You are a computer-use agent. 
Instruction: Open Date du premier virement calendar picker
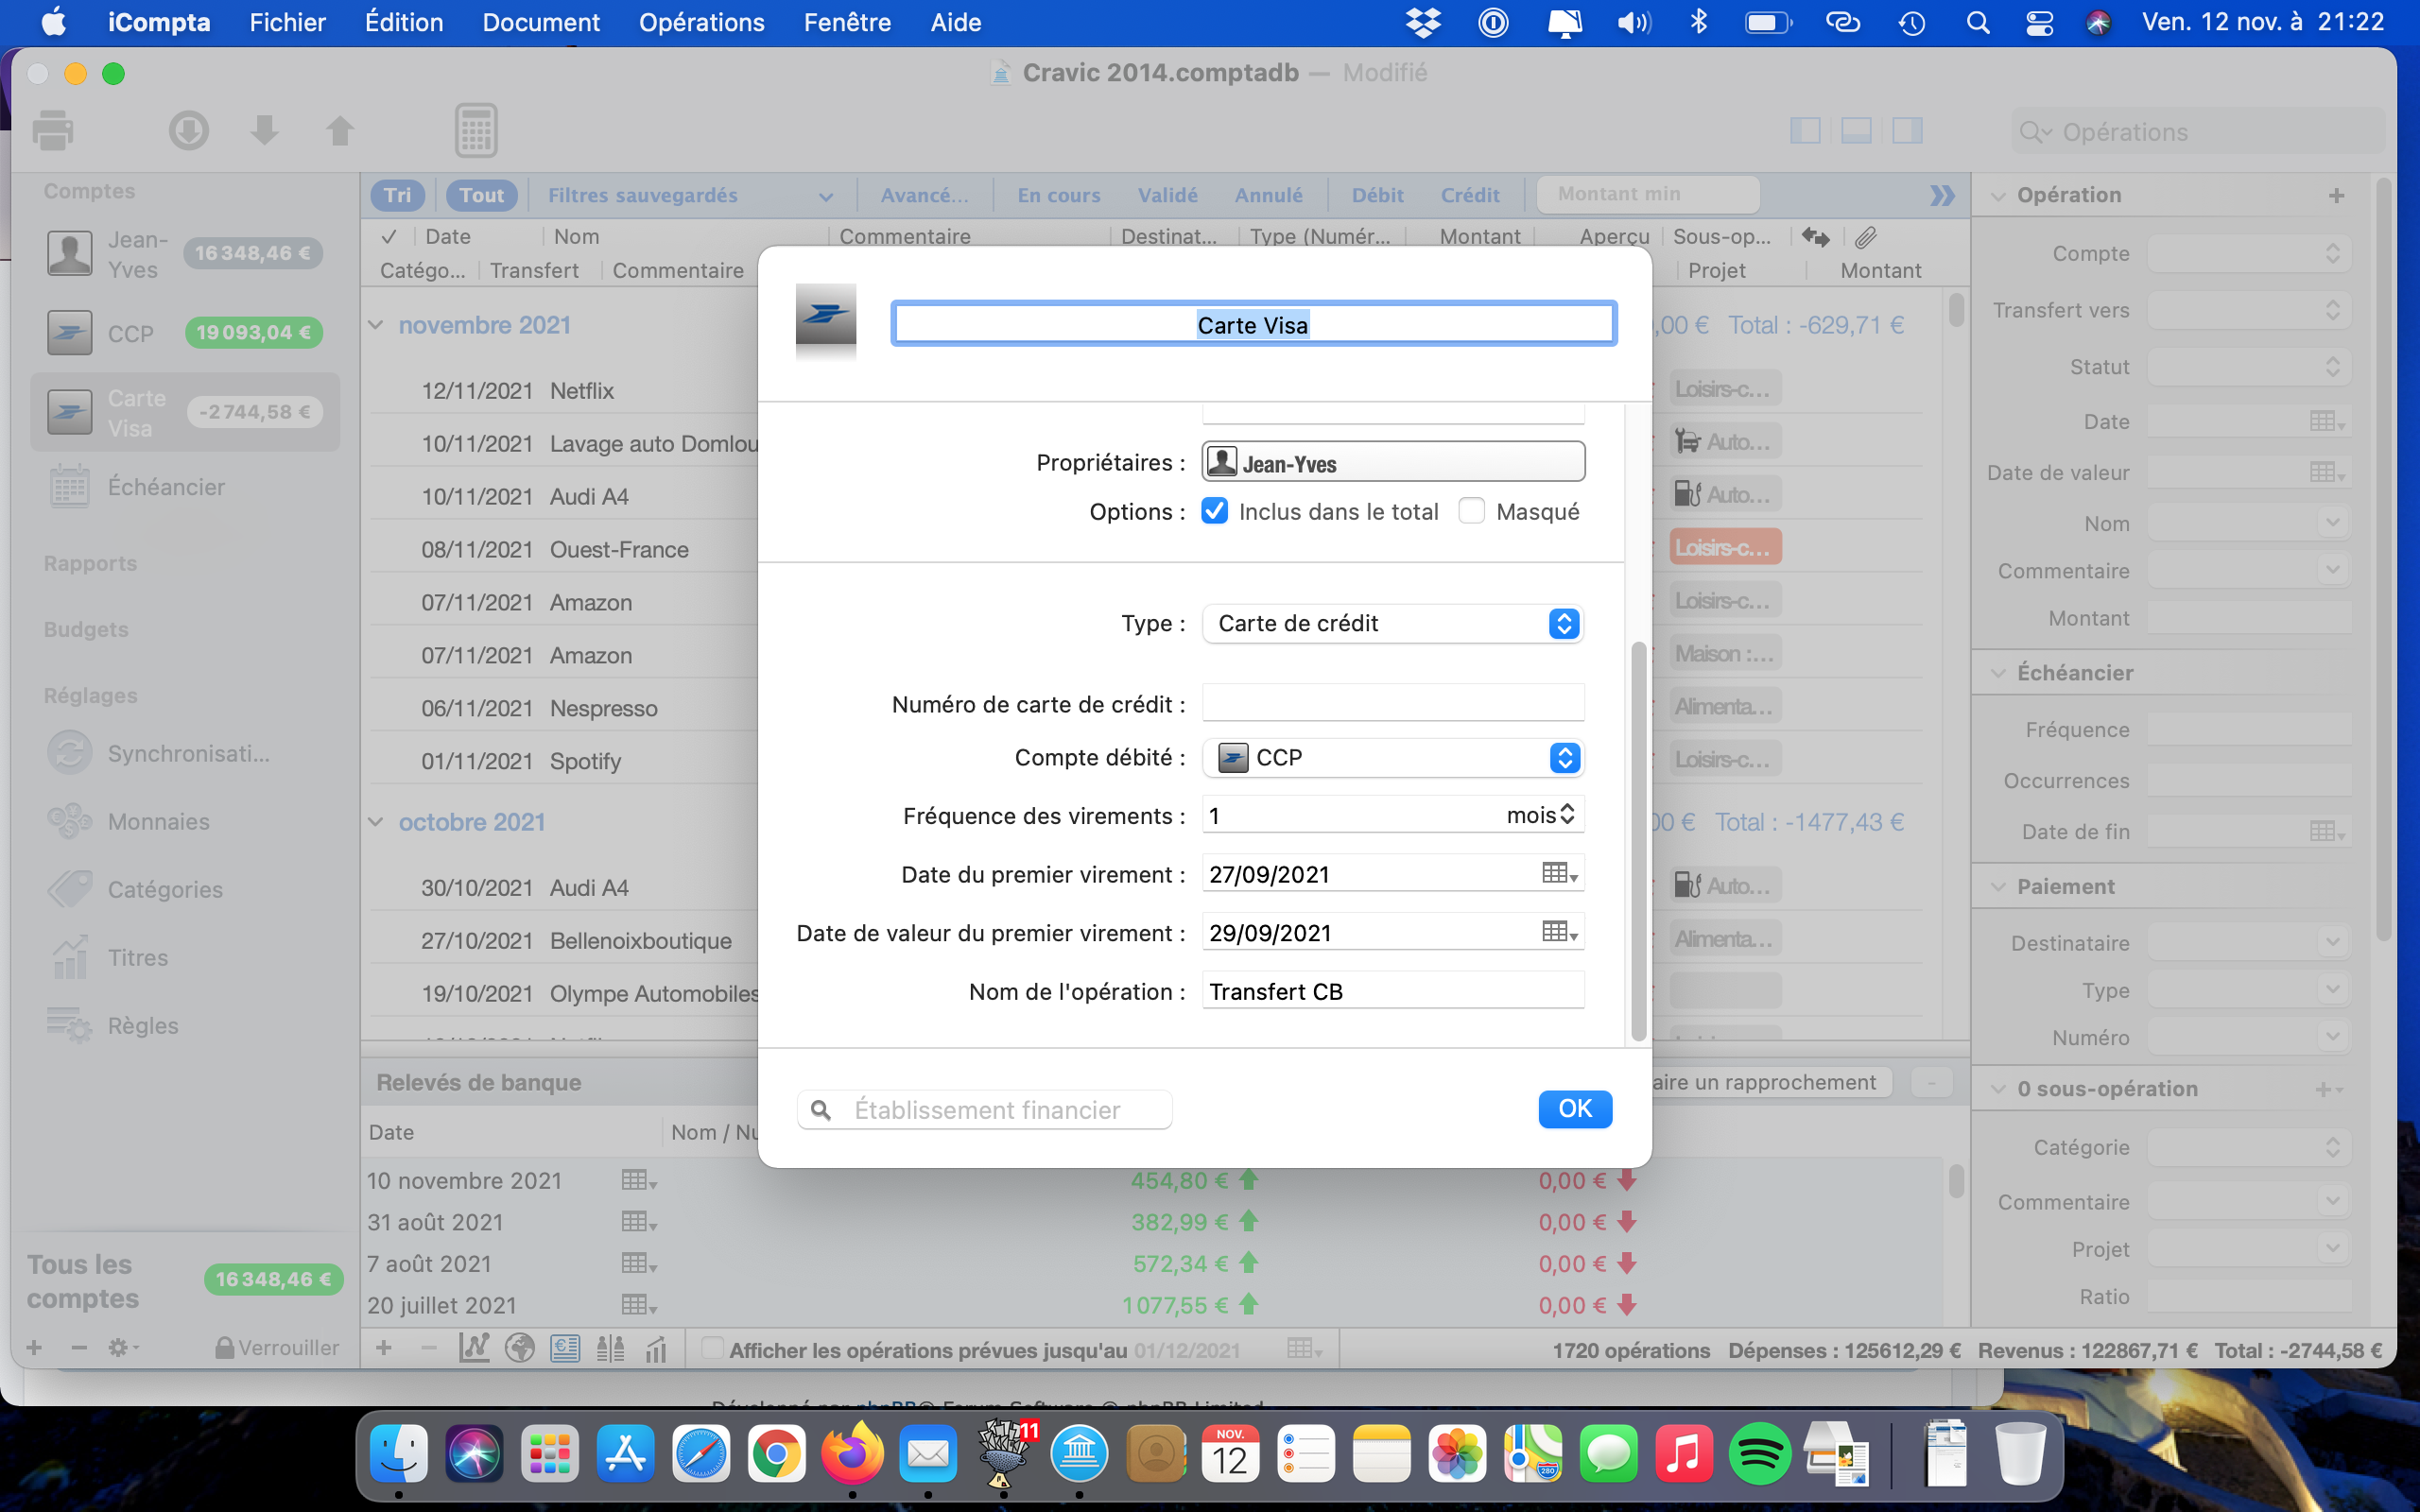point(1559,873)
